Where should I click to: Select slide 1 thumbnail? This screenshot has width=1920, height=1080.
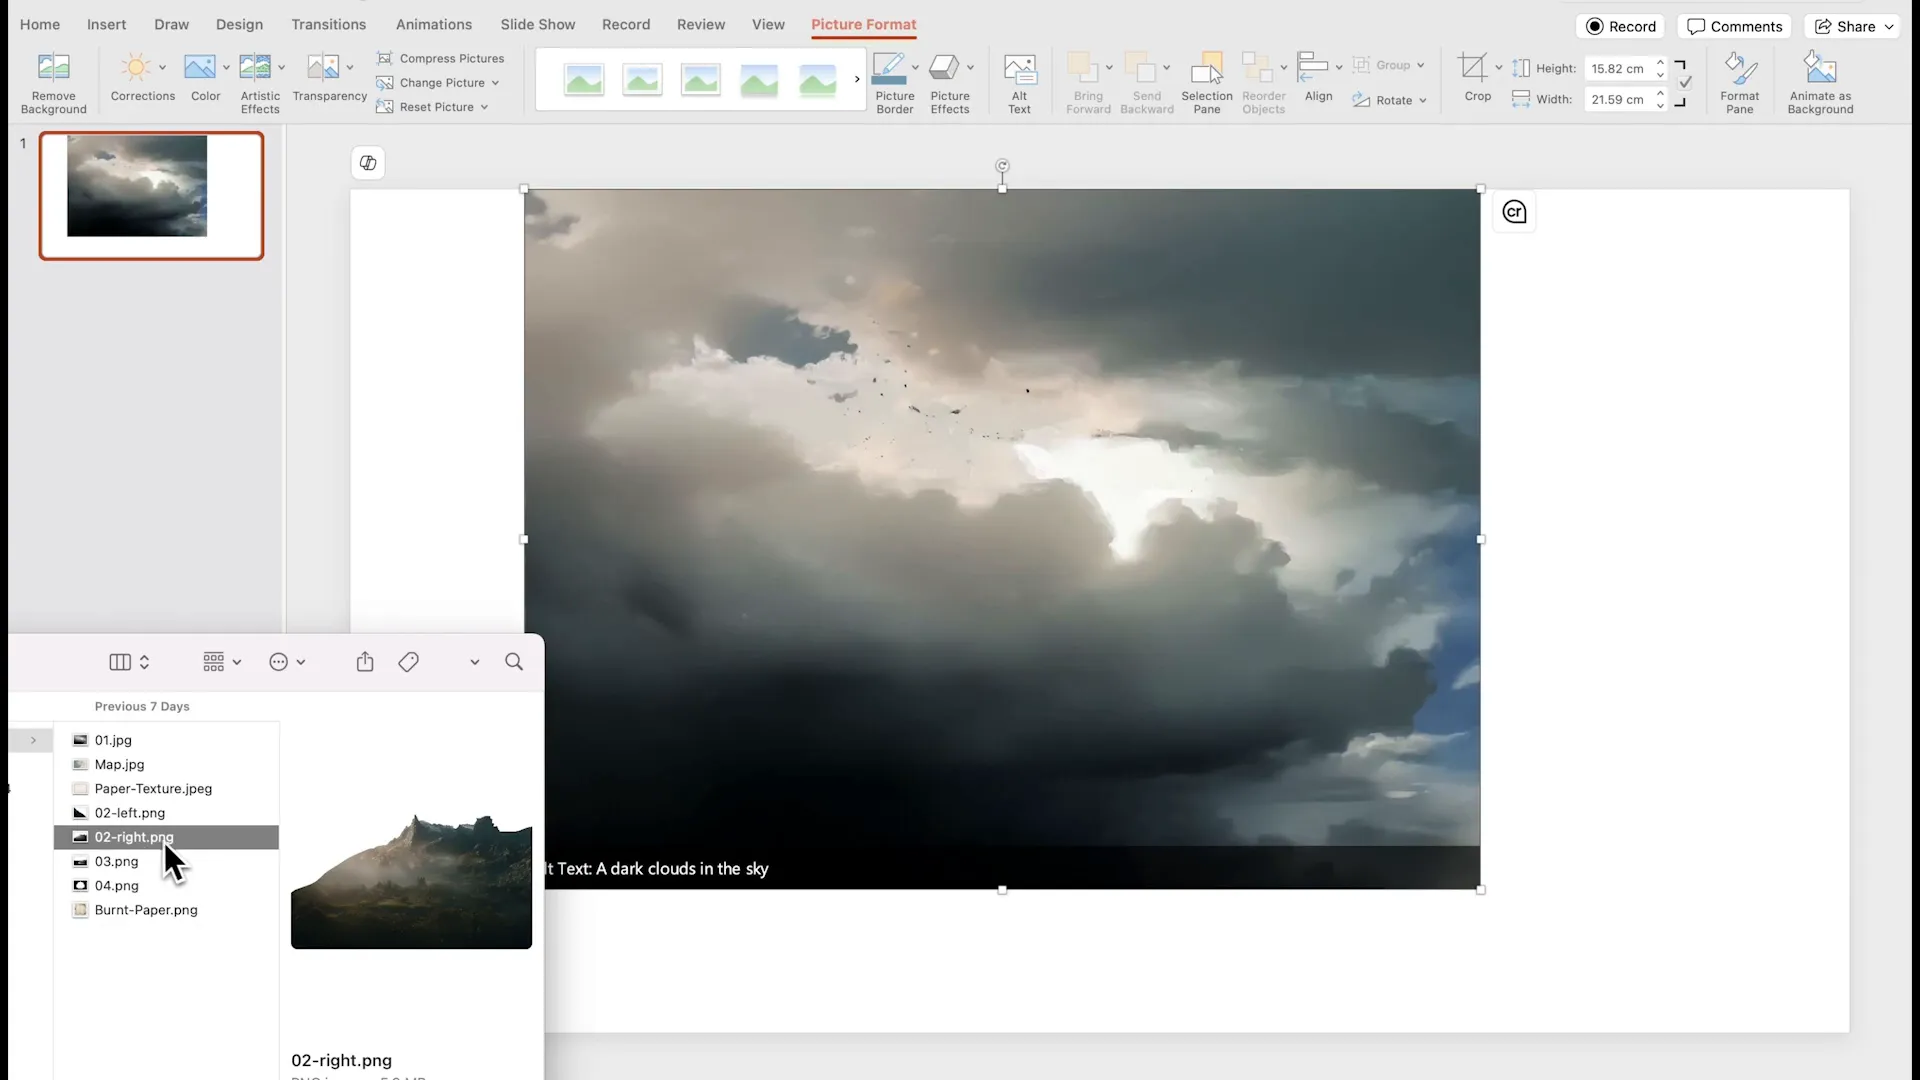(x=151, y=196)
